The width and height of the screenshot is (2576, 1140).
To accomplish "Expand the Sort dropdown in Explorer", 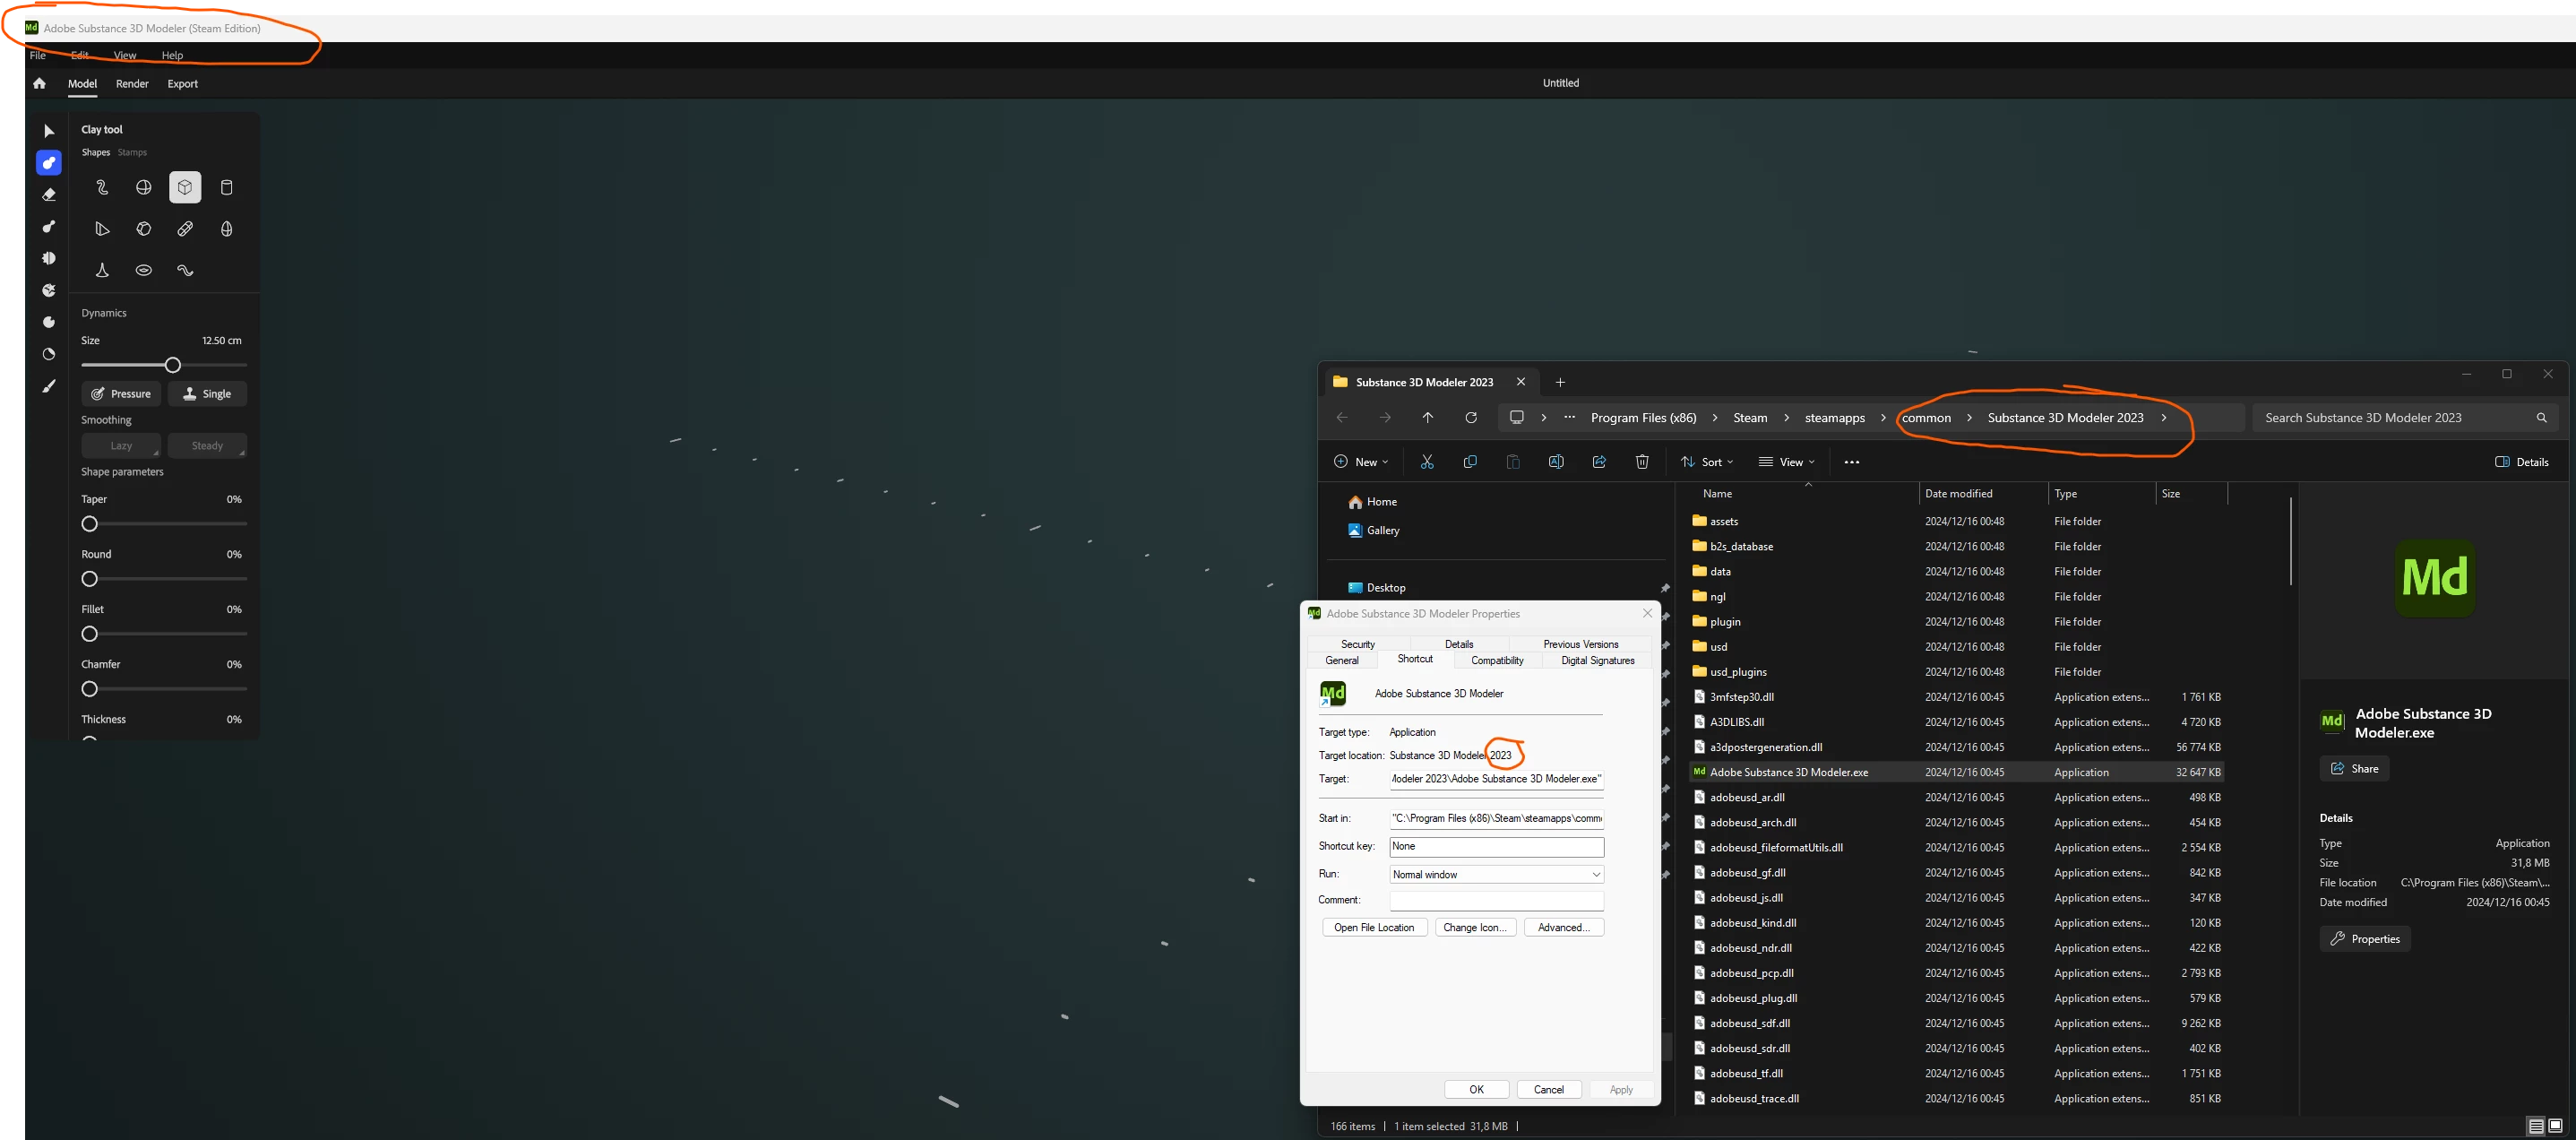I will pos(1707,462).
